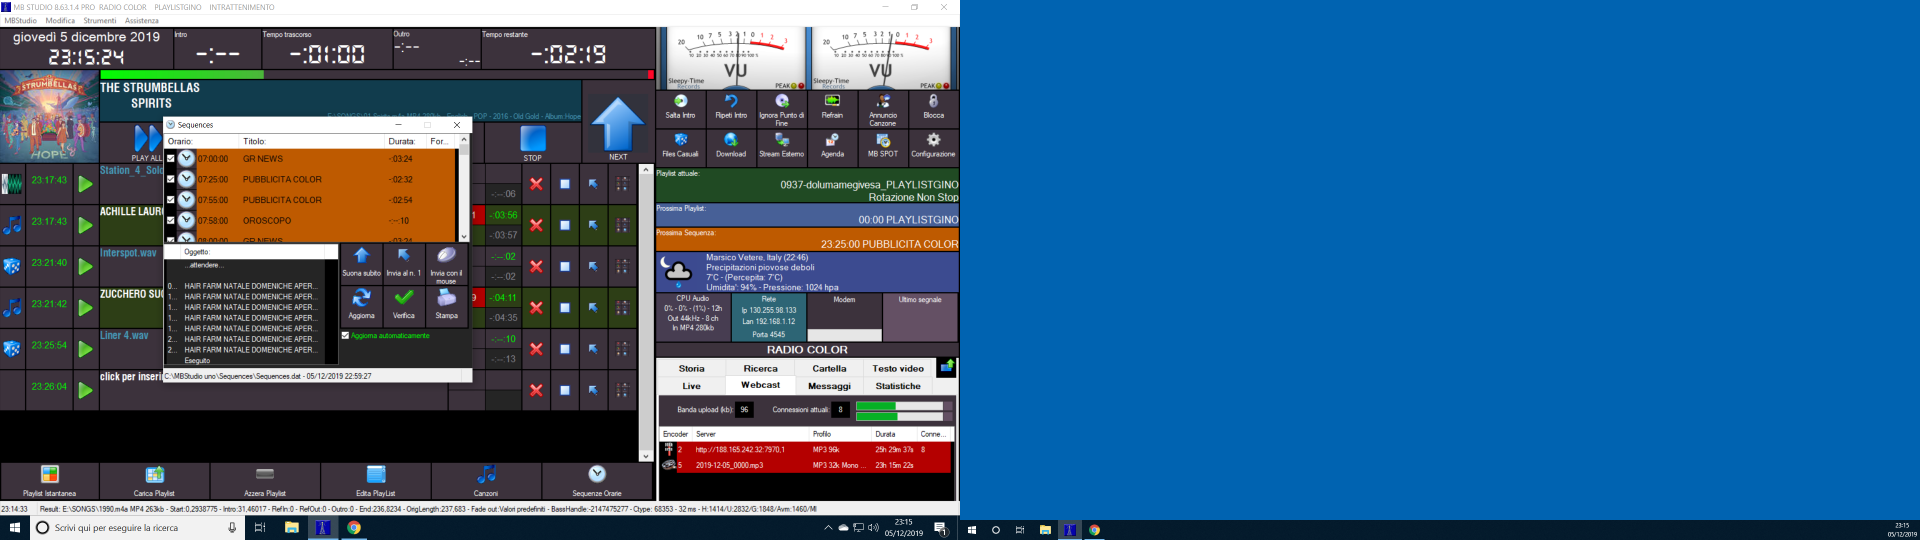
Task: Click Suona subito in Sequences window
Action: coord(361,258)
